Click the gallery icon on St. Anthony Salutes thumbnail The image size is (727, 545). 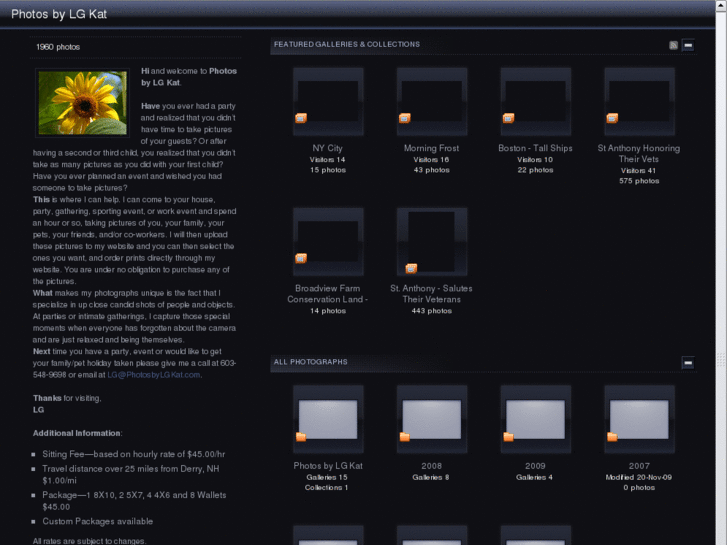(x=411, y=269)
